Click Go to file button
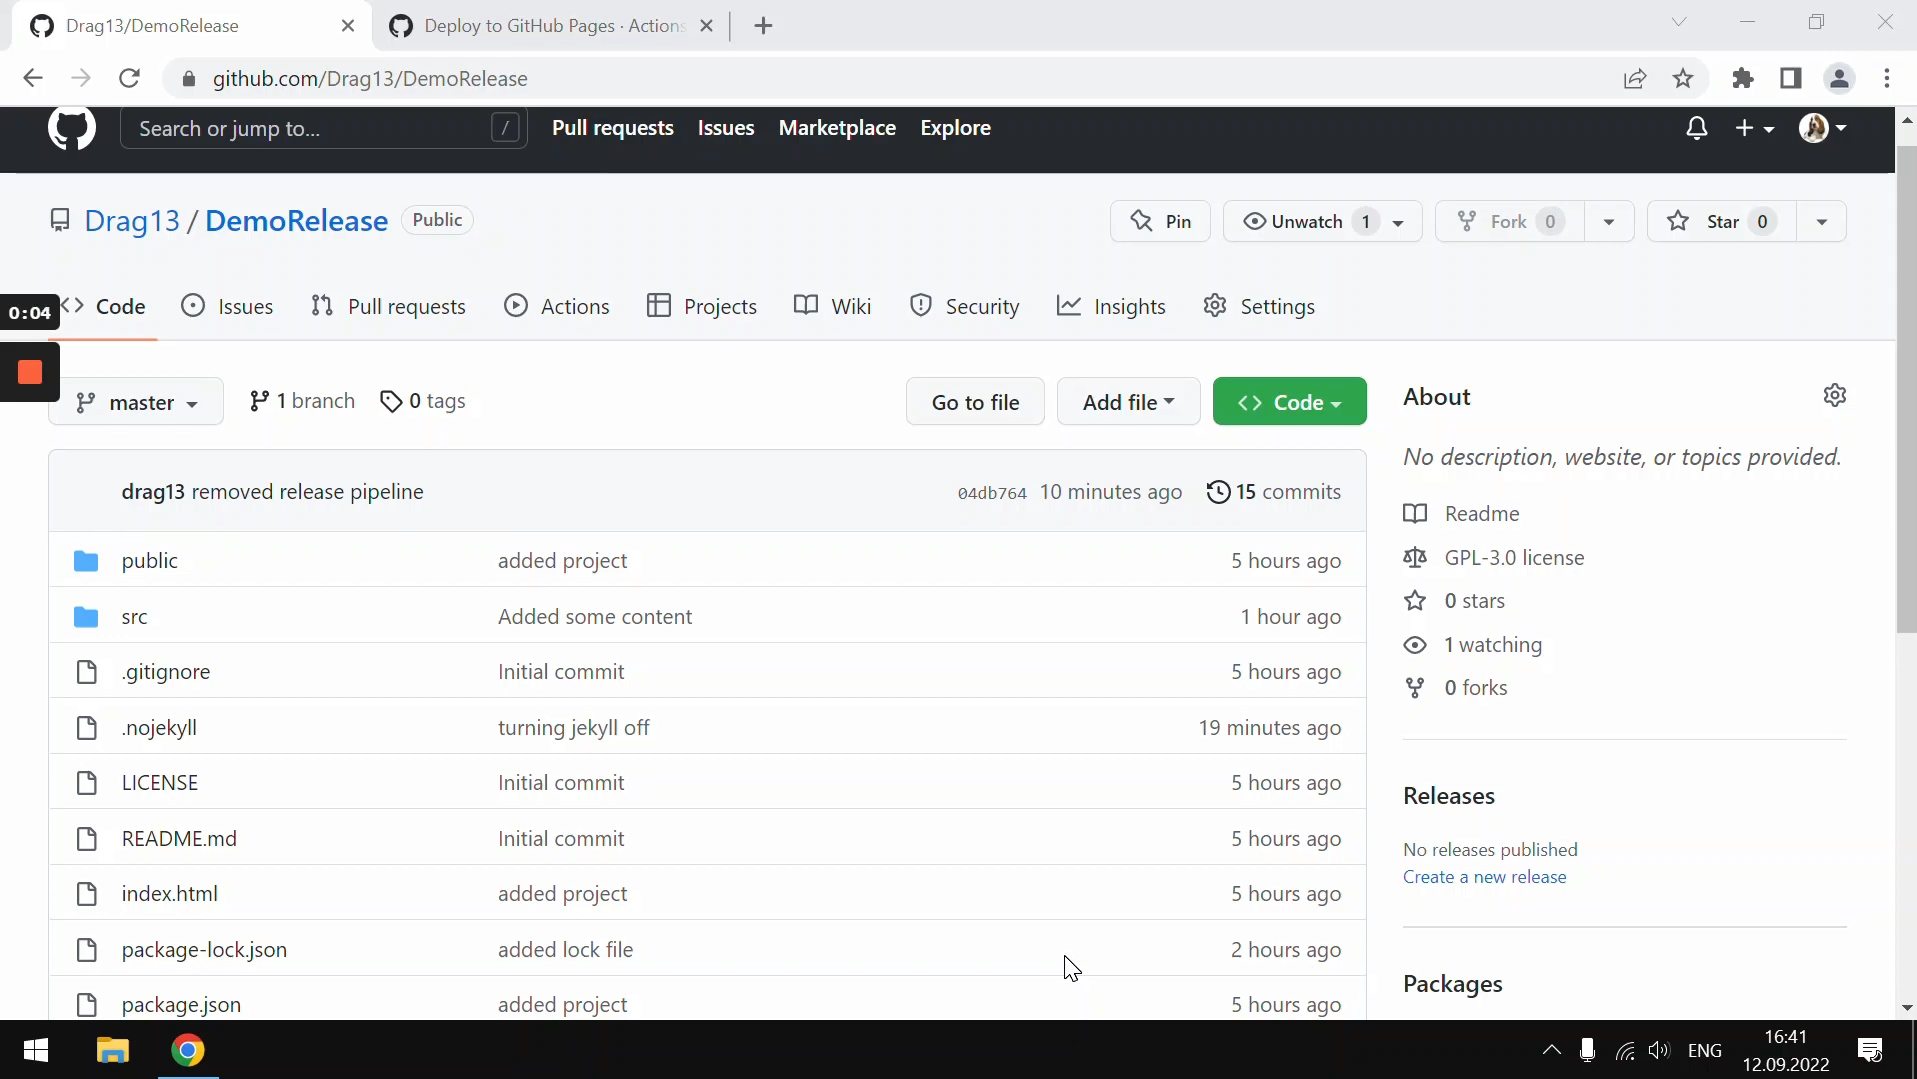Screen dimensions: 1917x1079 pyautogui.click(x=975, y=402)
